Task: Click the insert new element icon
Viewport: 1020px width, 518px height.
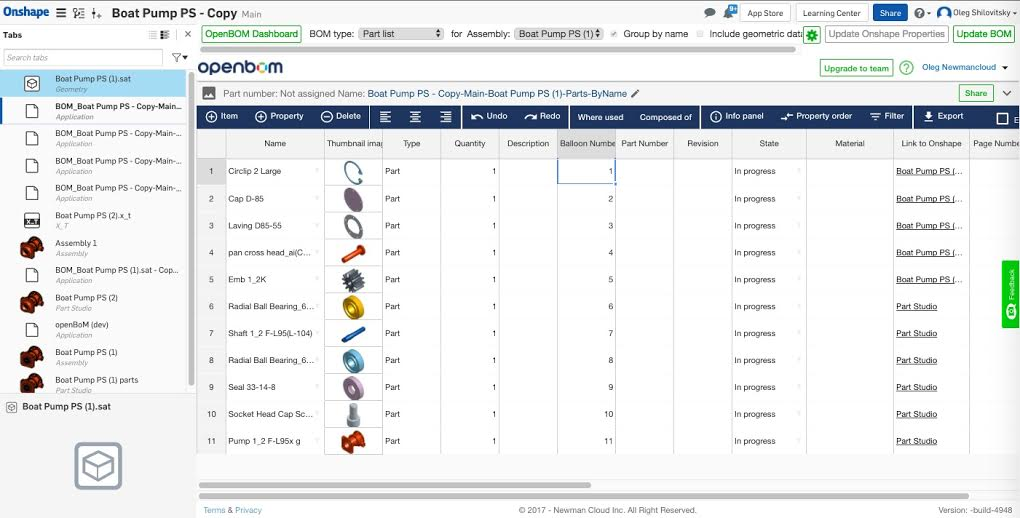Action: 96,13
